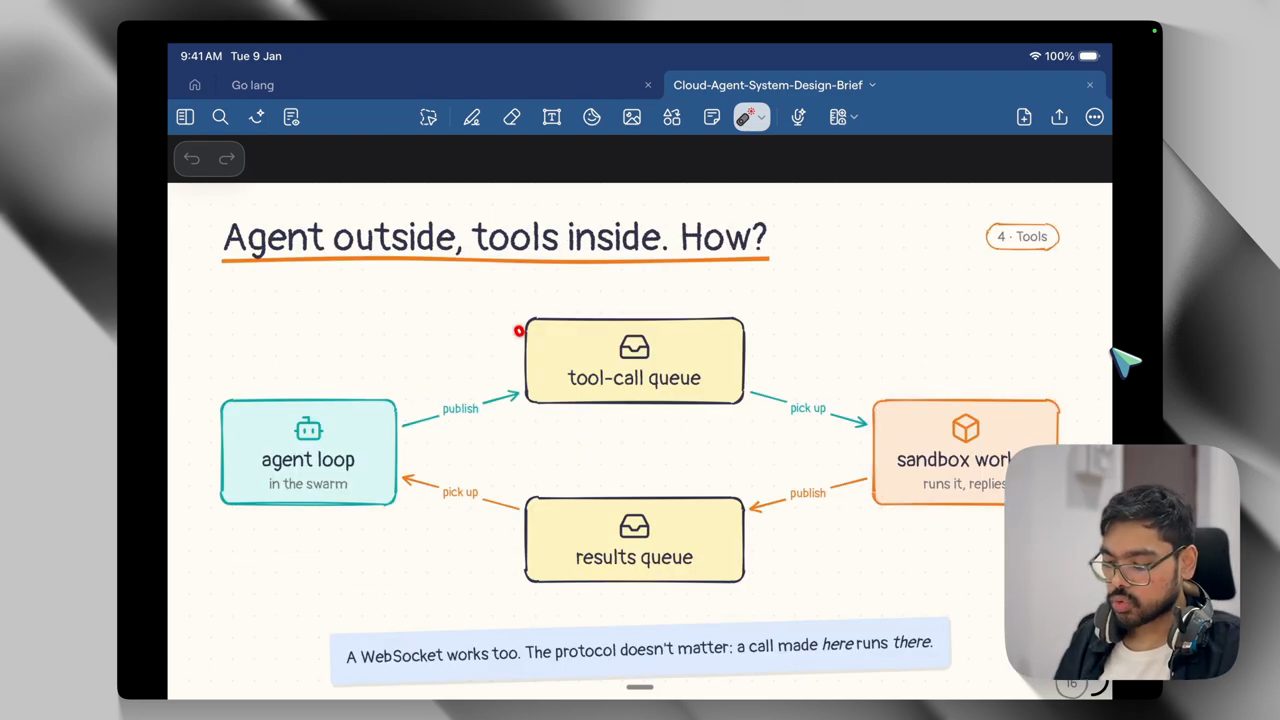1280x720 pixels.
Task: Click the tool-call queue box
Action: coord(634,361)
